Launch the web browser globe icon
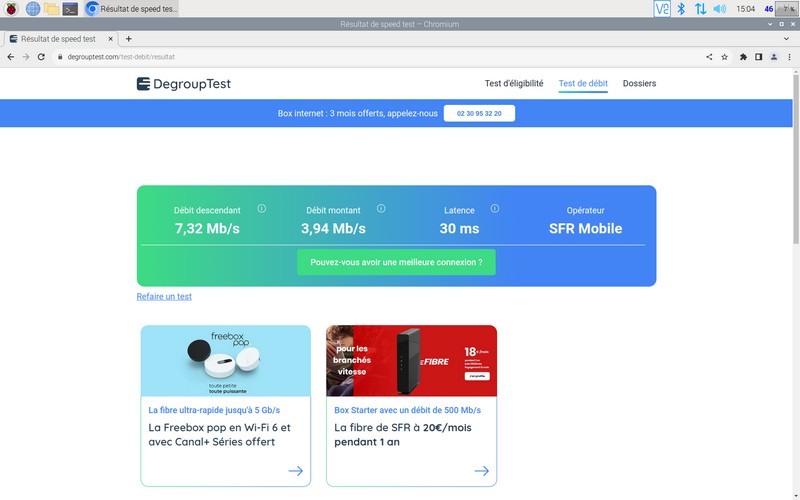The height and width of the screenshot is (500, 800). (x=33, y=9)
